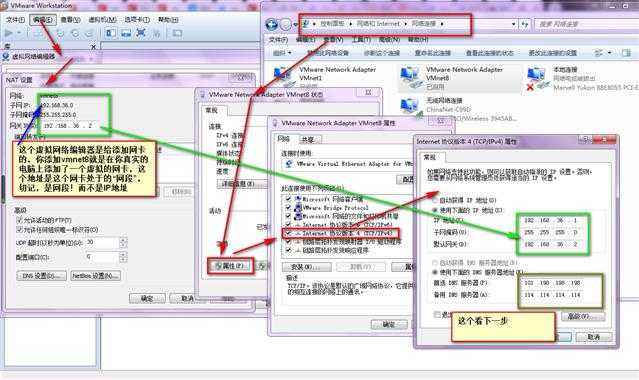Click the 配置端口 spinner arrows
639x380 pixels.
pos(123,257)
